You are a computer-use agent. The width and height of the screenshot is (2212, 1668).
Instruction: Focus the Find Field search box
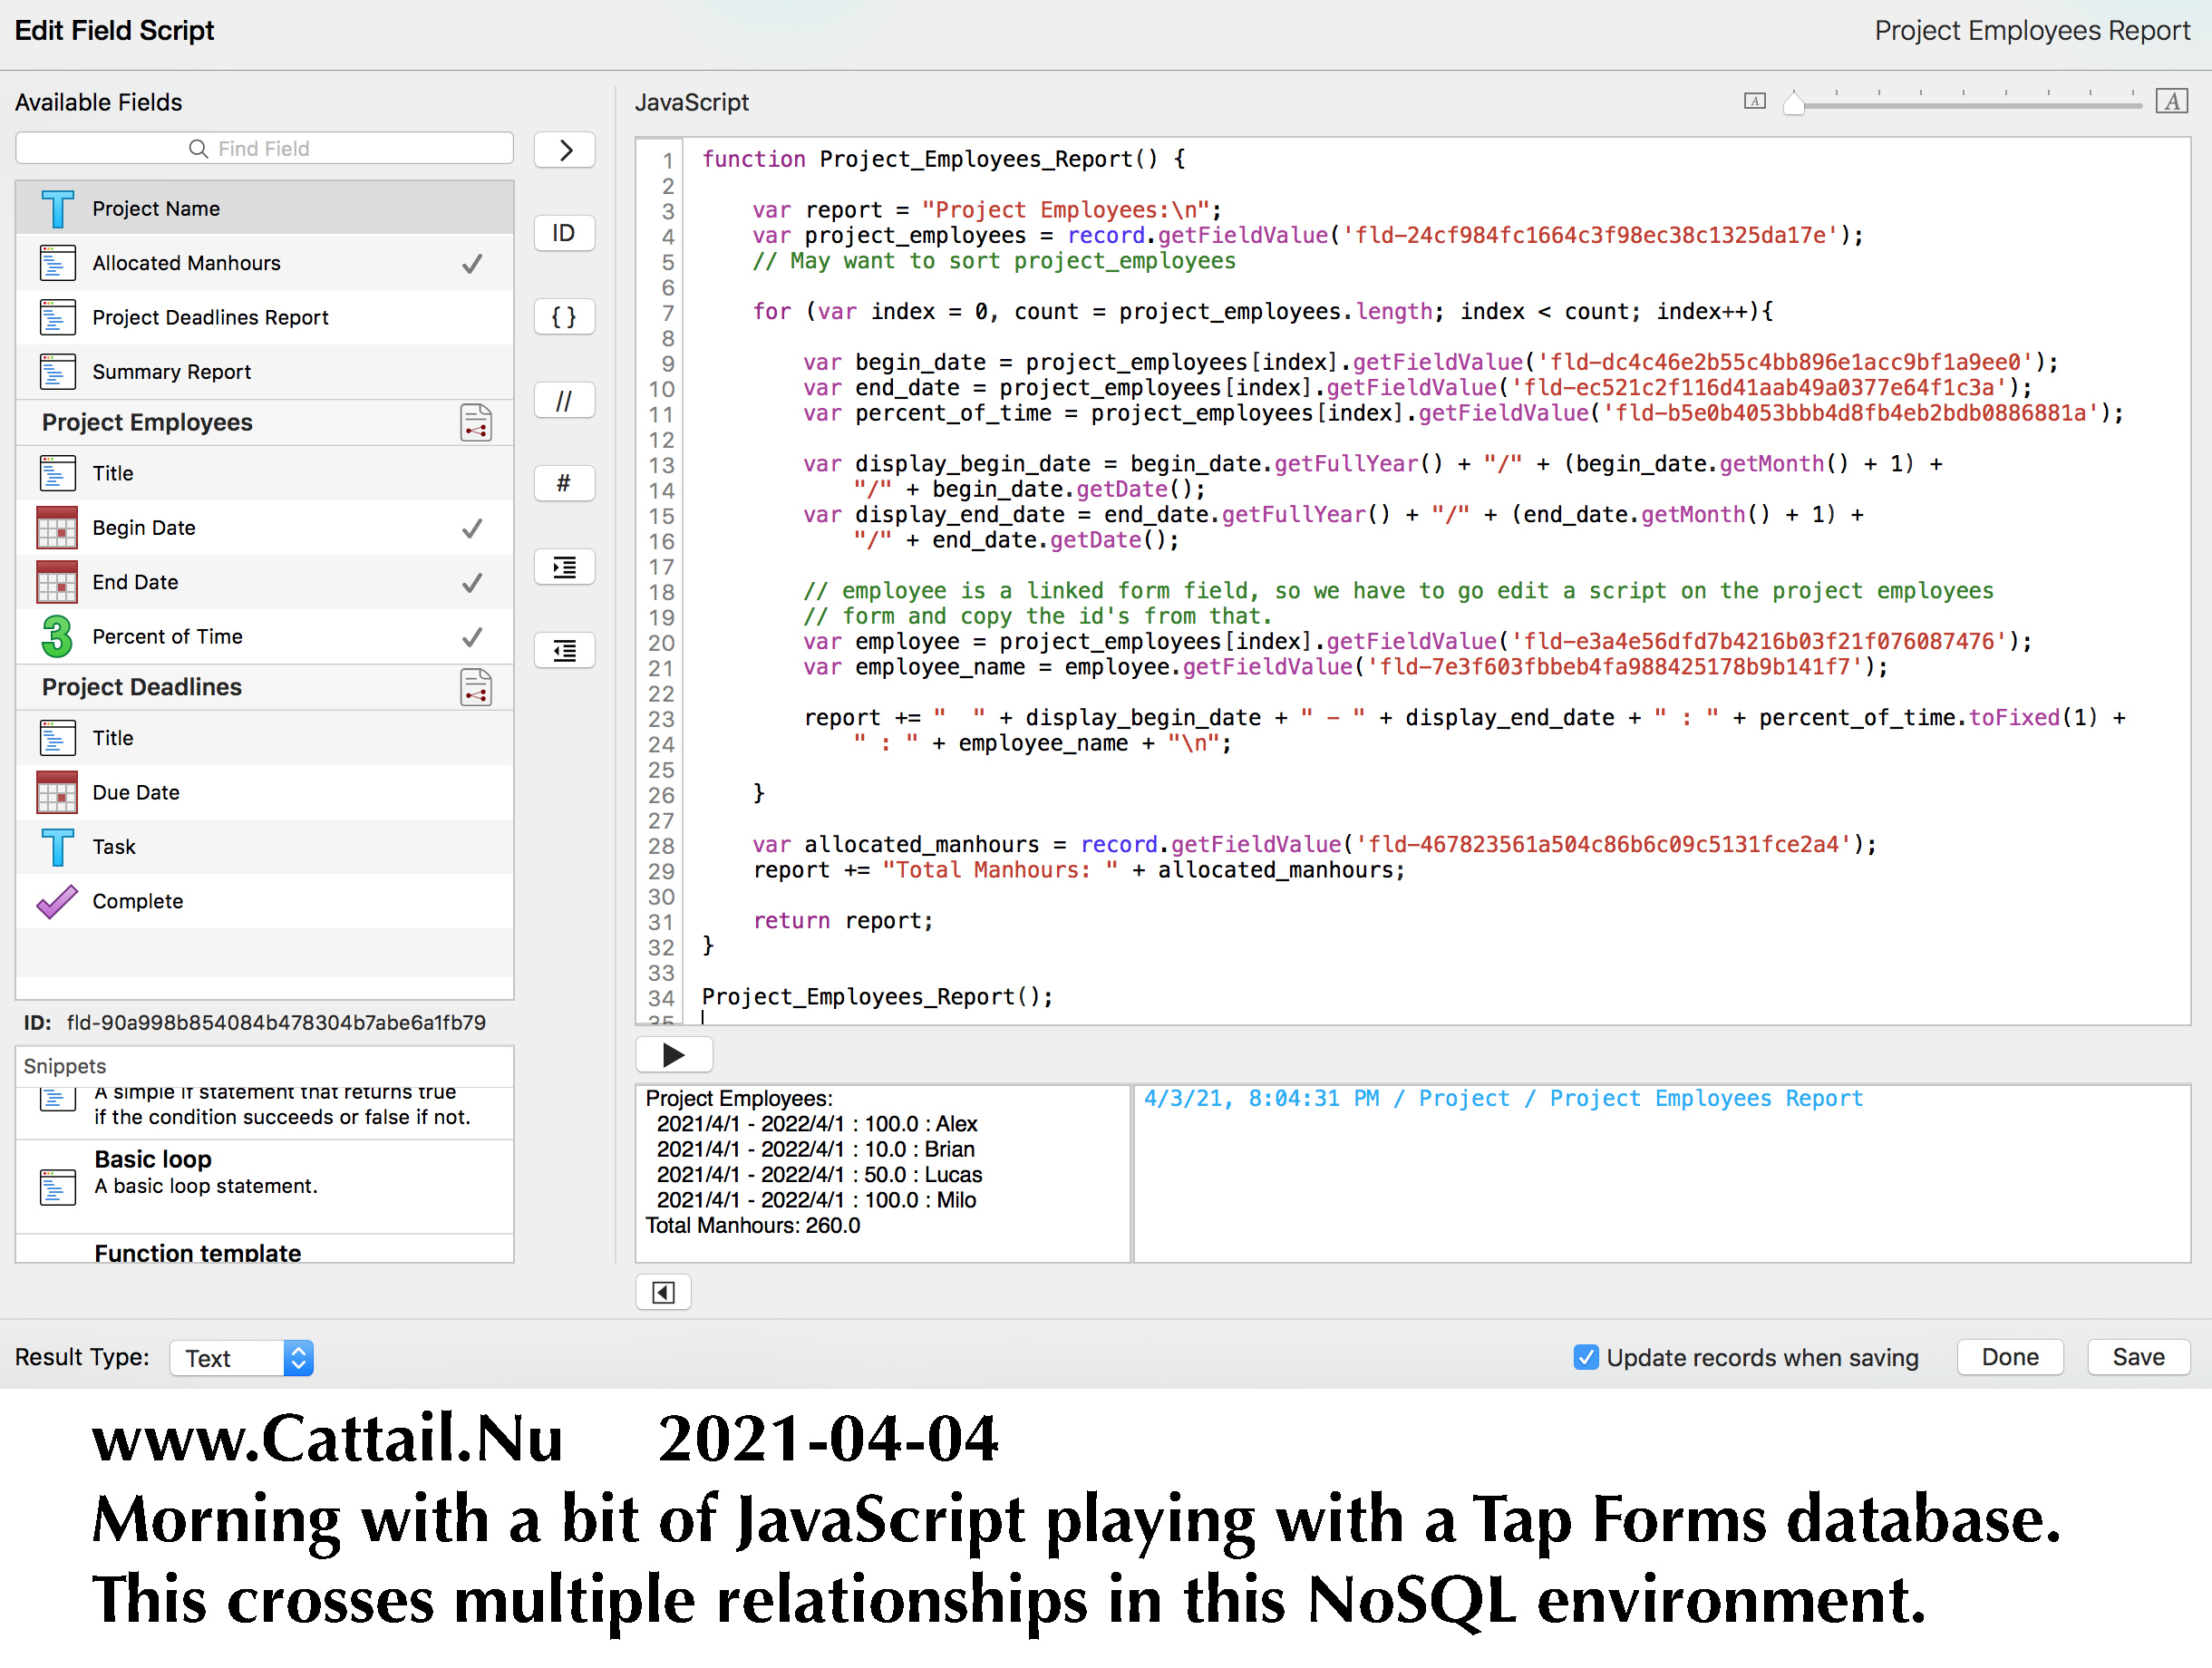pyautogui.click(x=264, y=149)
